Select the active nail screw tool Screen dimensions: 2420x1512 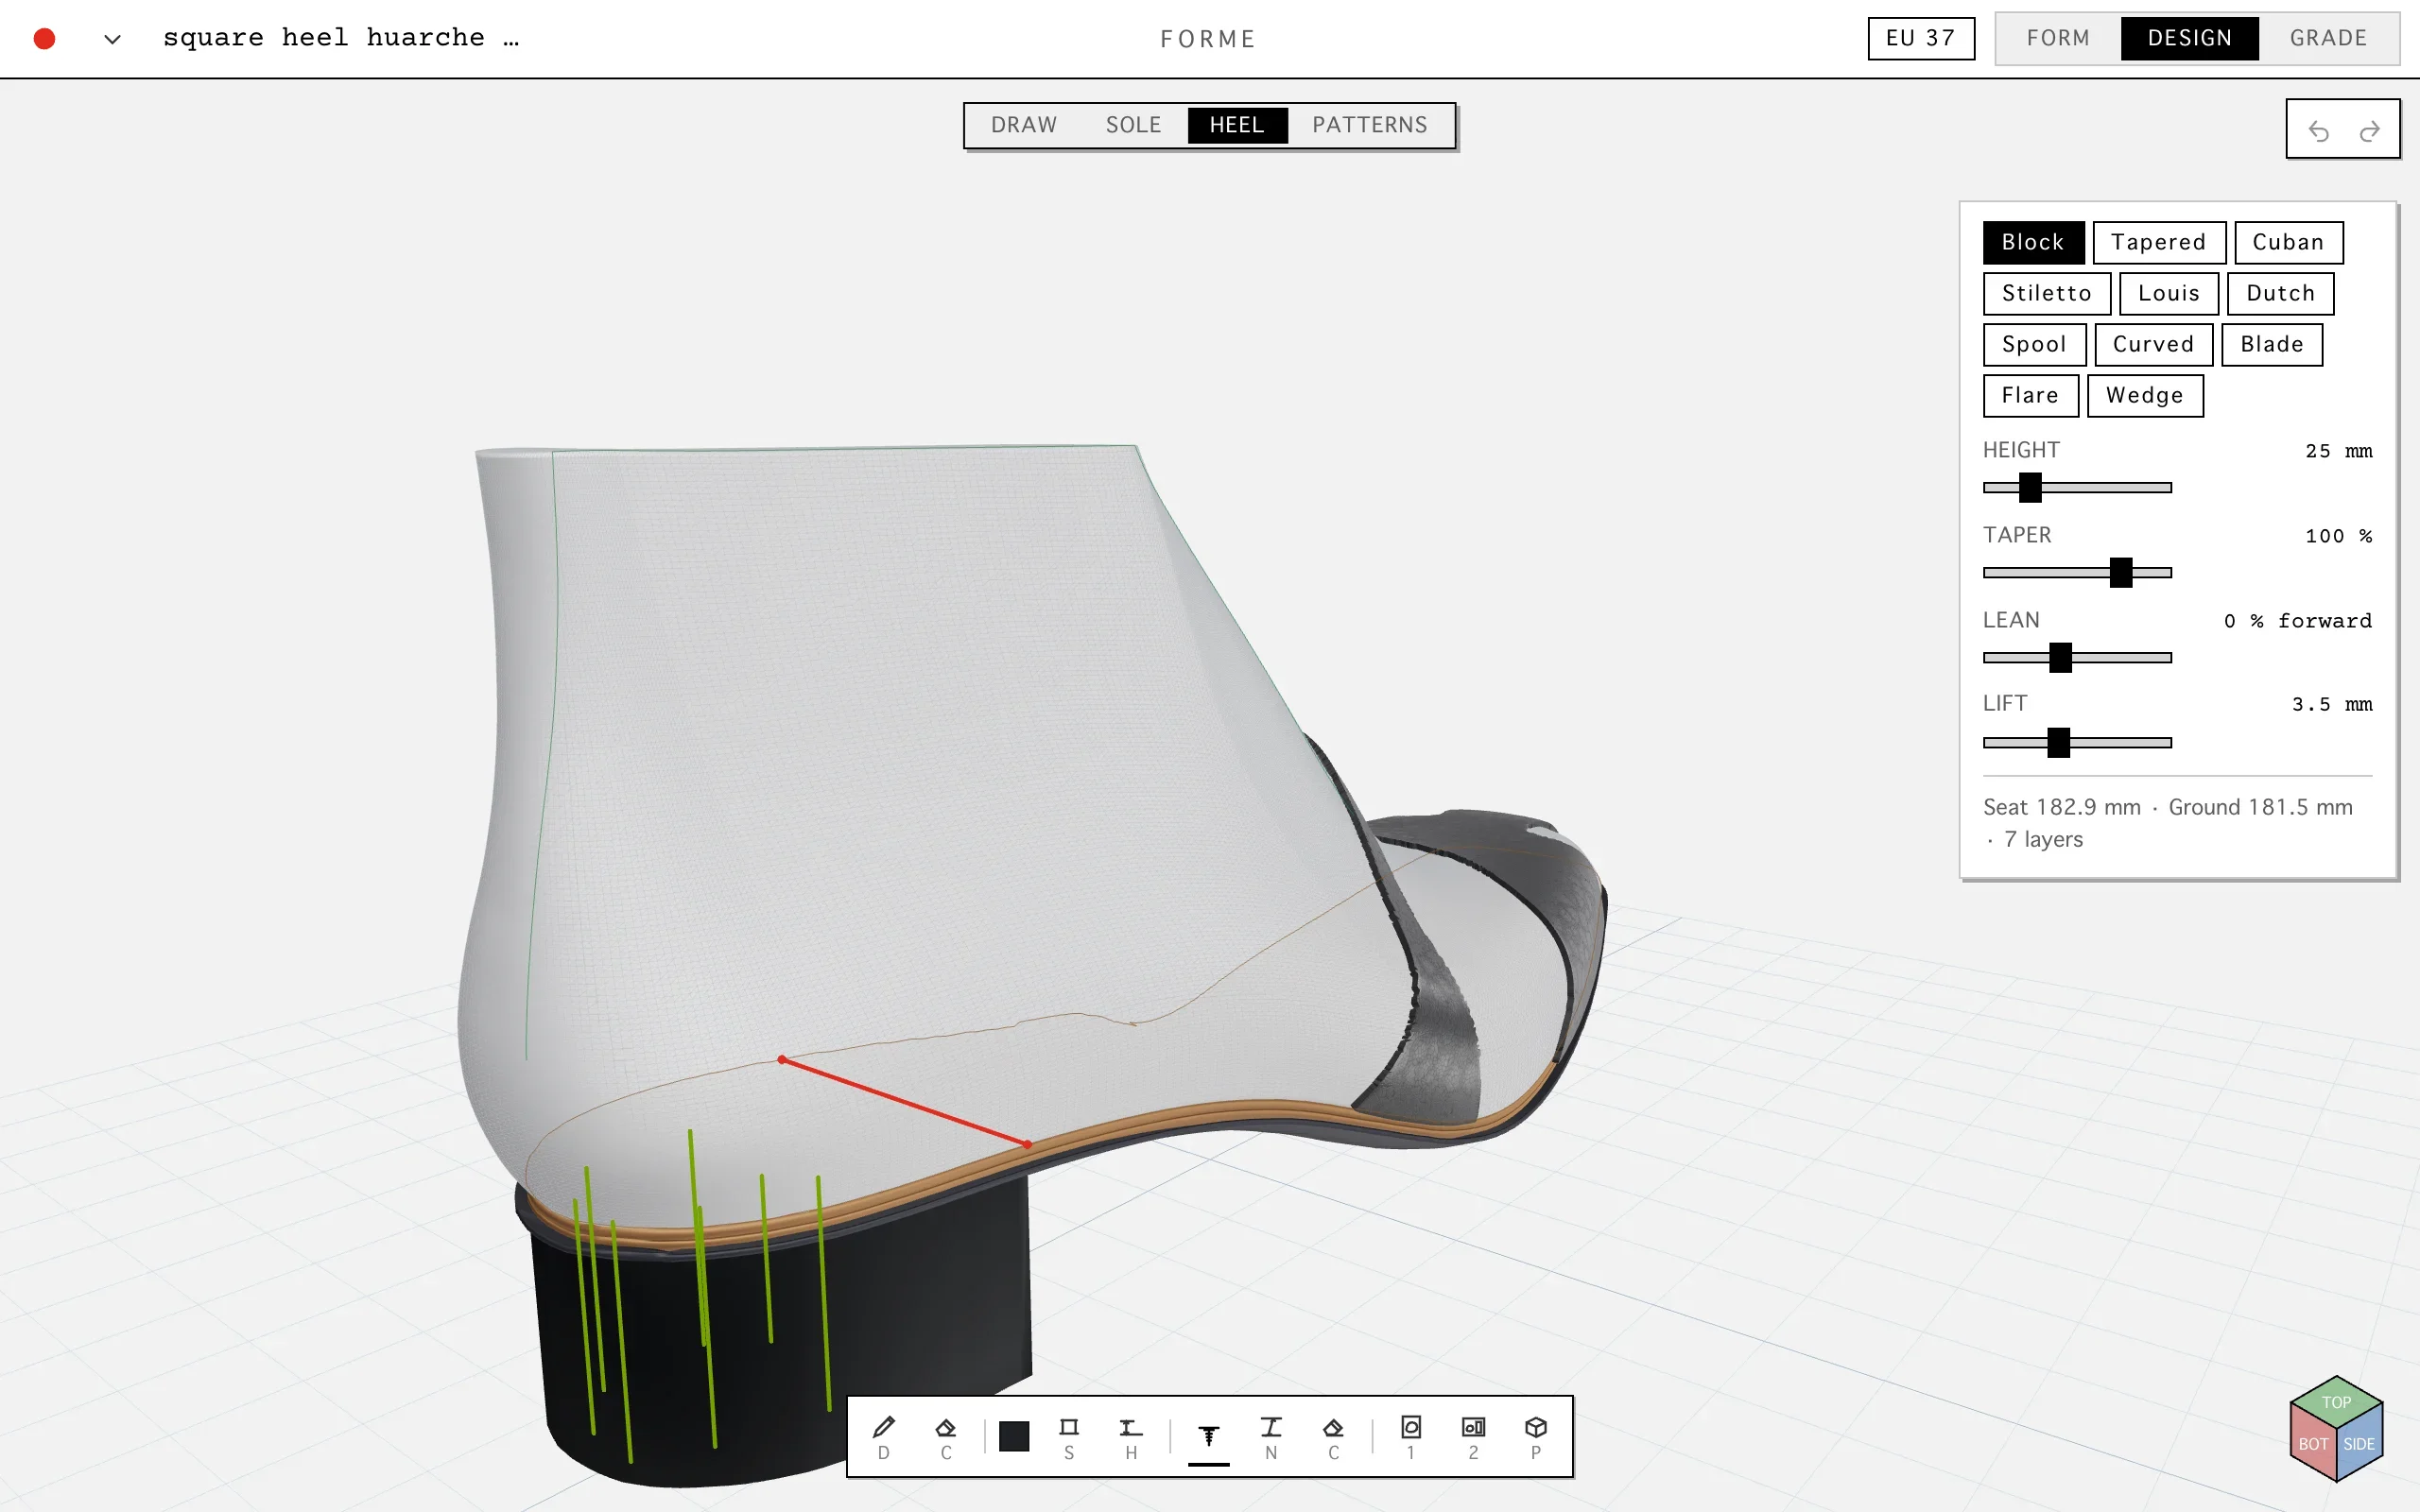1208,1437
